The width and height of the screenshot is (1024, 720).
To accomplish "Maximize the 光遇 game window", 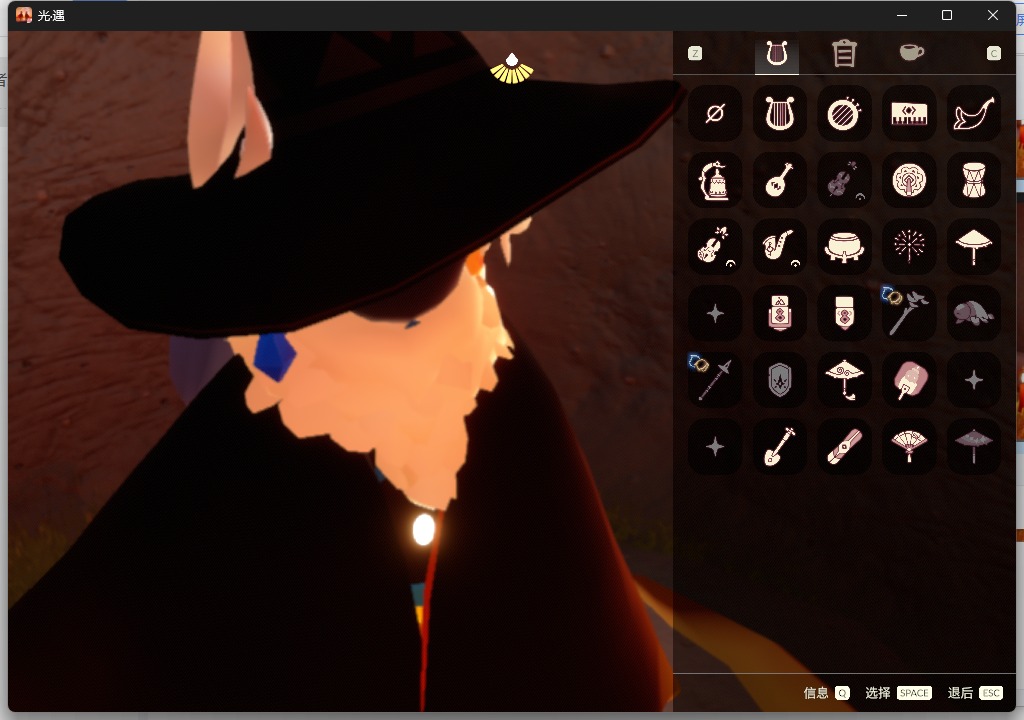I will (946, 15).
